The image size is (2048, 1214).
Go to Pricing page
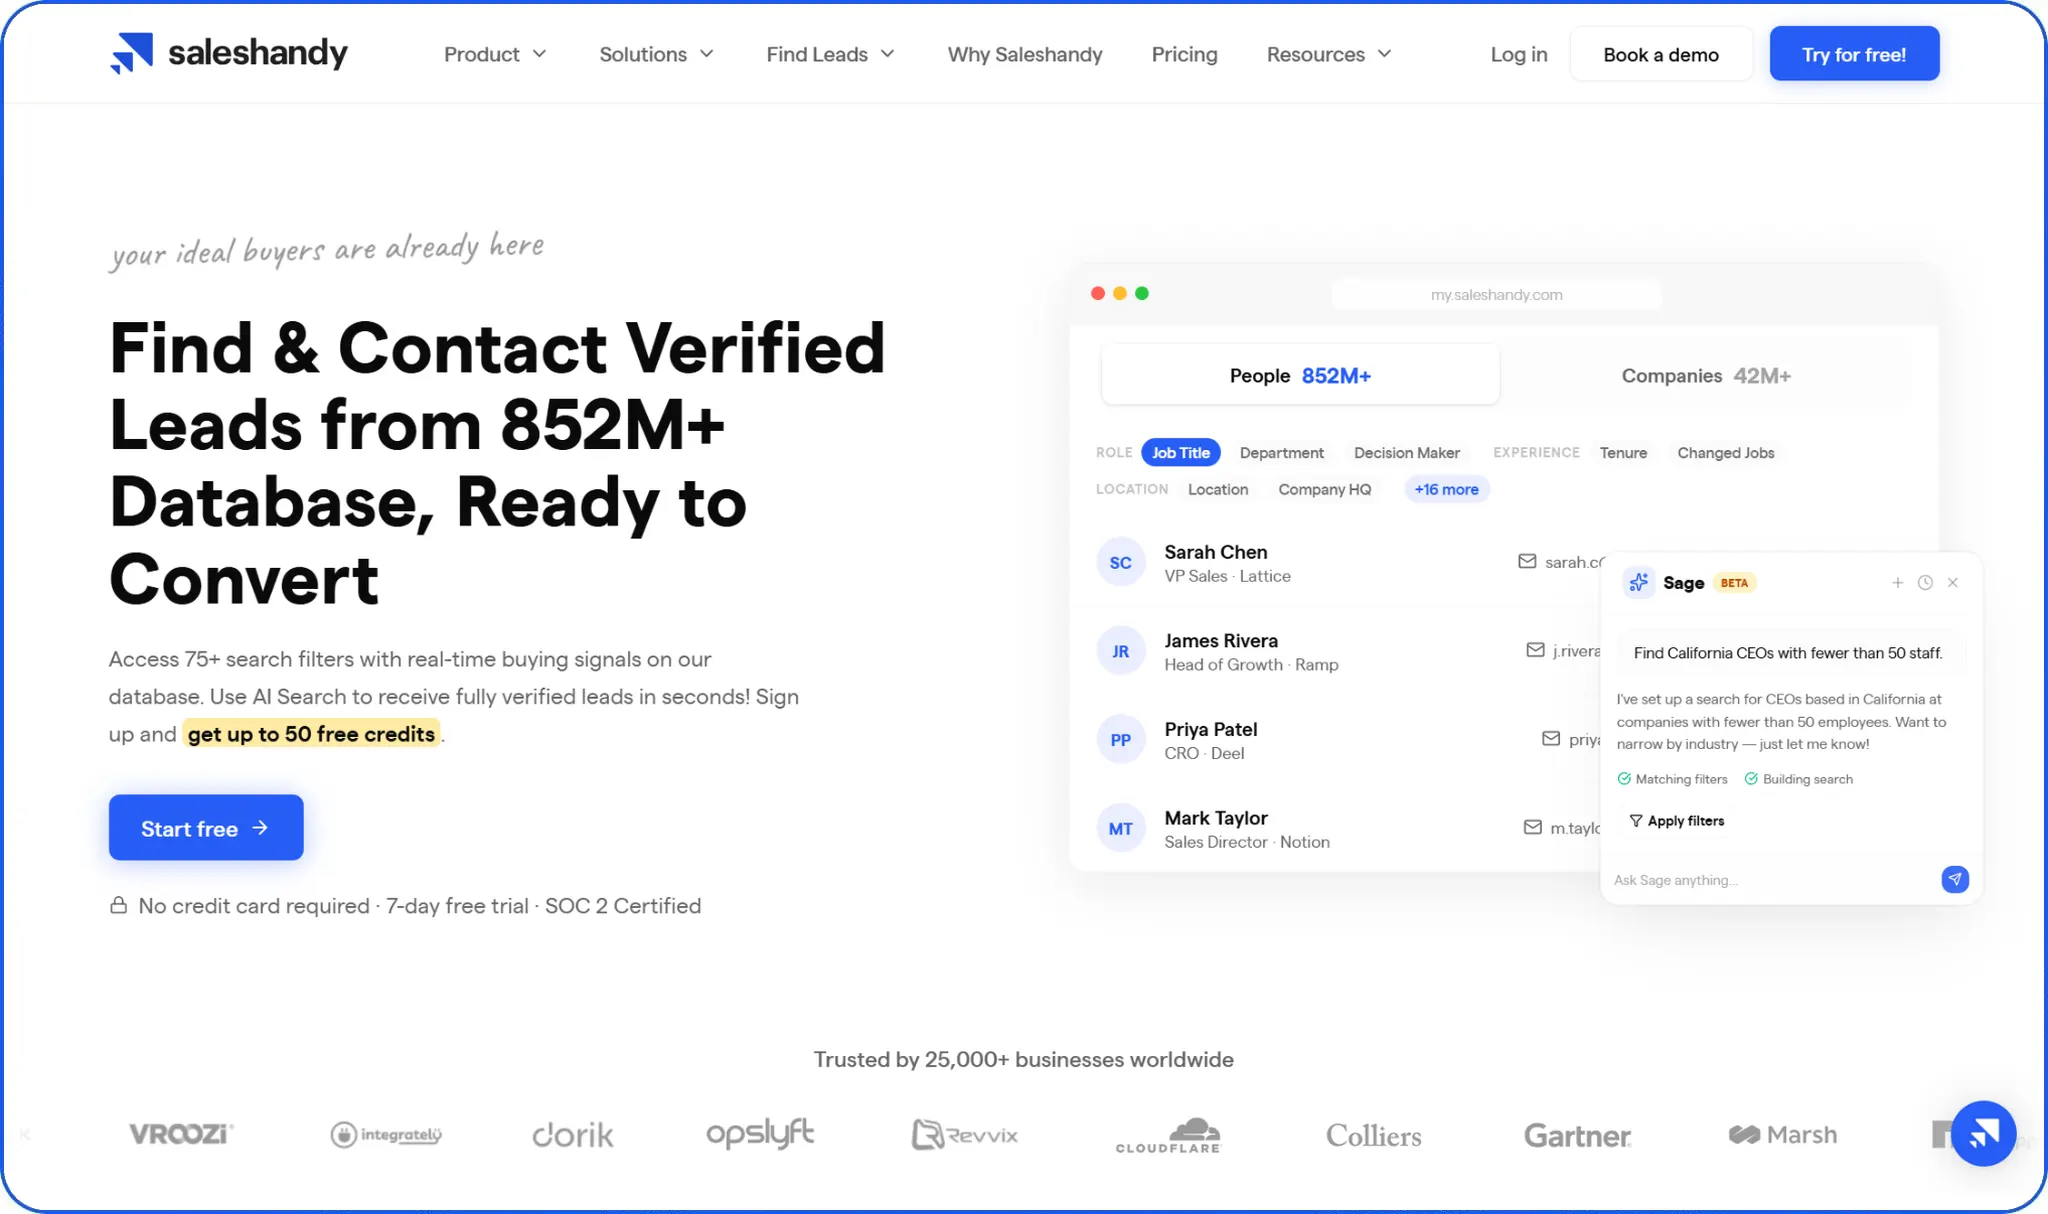[1184, 54]
